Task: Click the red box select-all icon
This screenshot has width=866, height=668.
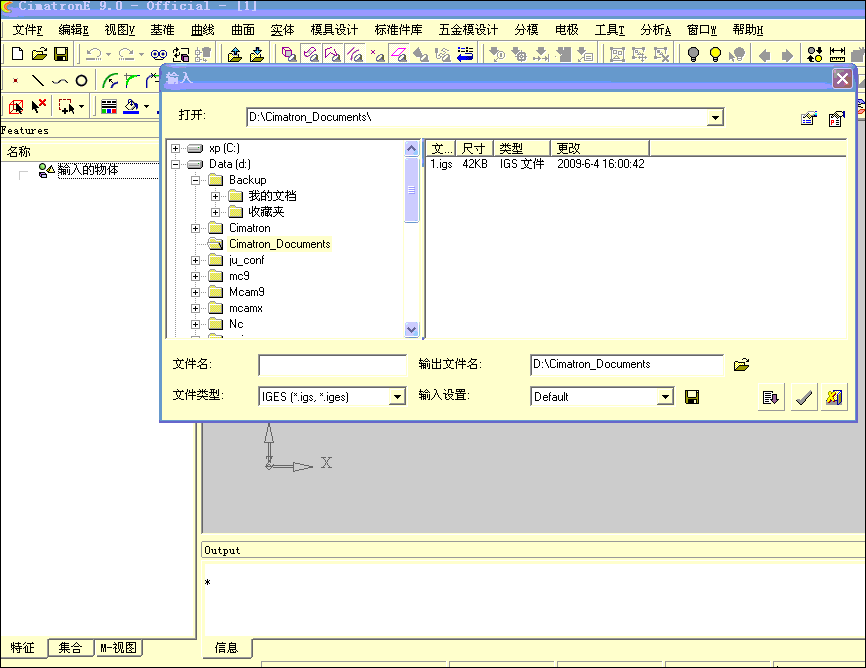Action: [16, 106]
